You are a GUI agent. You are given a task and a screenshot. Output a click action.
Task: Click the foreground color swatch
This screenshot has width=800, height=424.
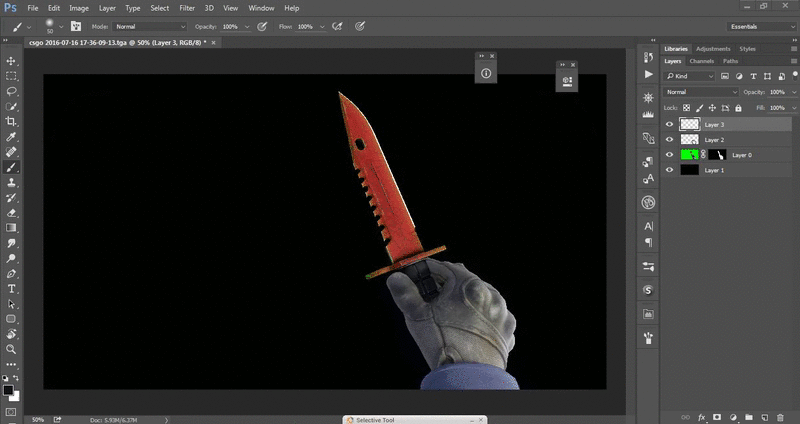(8, 391)
